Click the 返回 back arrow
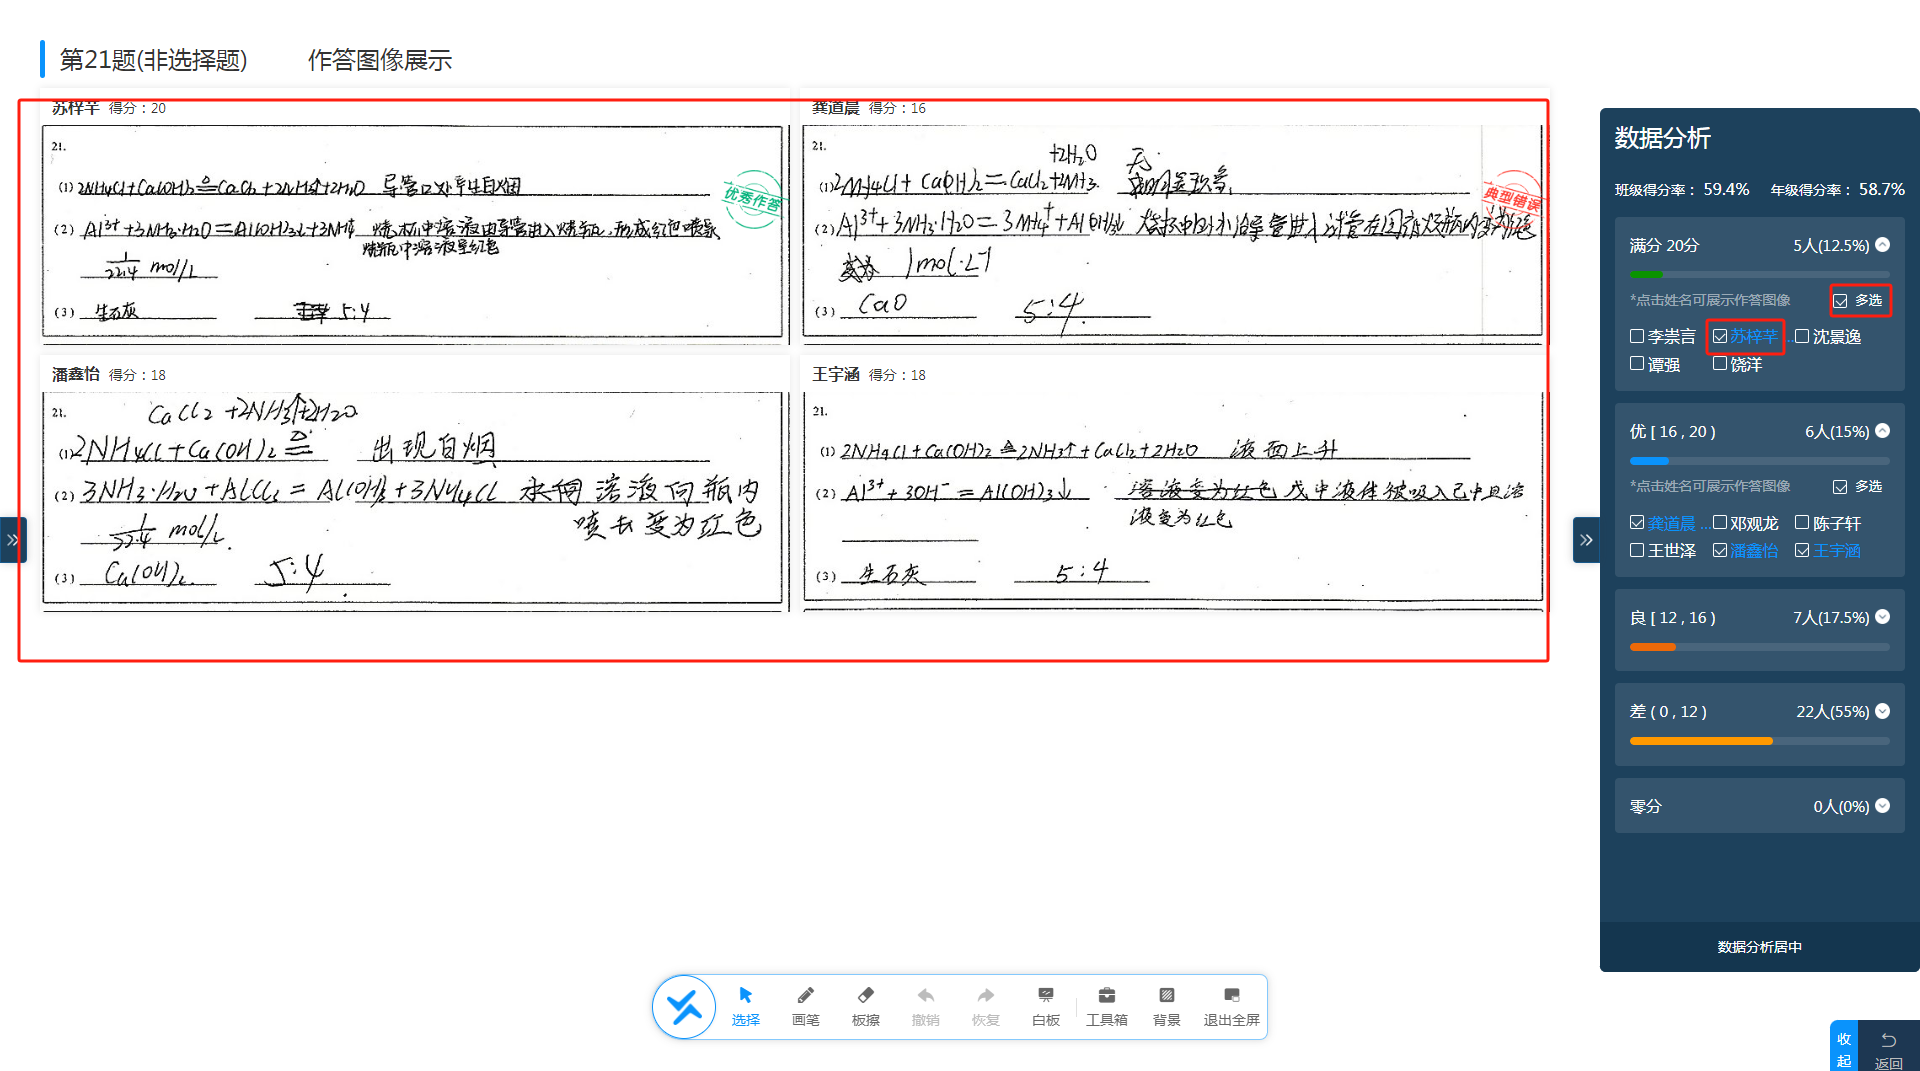The image size is (1920, 1071). click(1888, 1048)
